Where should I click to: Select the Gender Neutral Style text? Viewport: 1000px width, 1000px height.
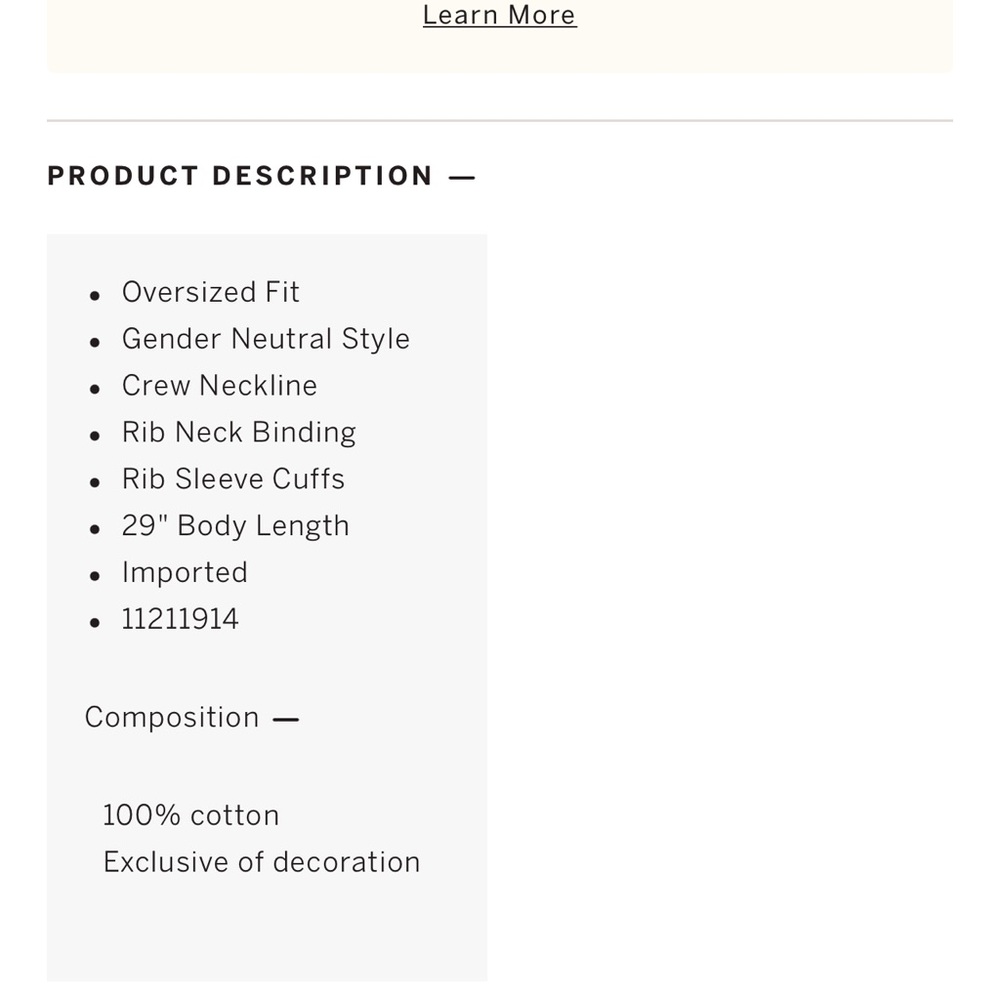[265, 339]
